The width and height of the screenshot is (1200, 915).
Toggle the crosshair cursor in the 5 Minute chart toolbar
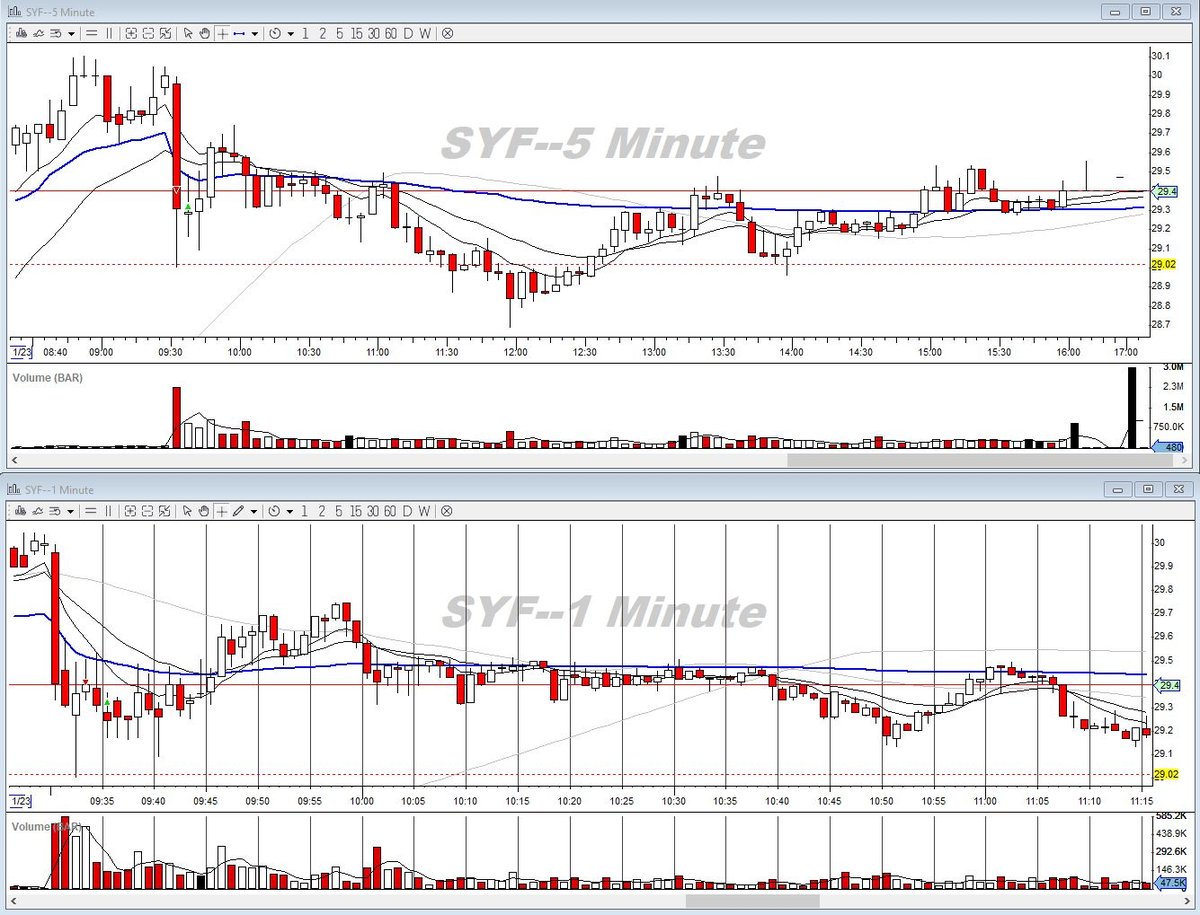[x=222, y=33]
